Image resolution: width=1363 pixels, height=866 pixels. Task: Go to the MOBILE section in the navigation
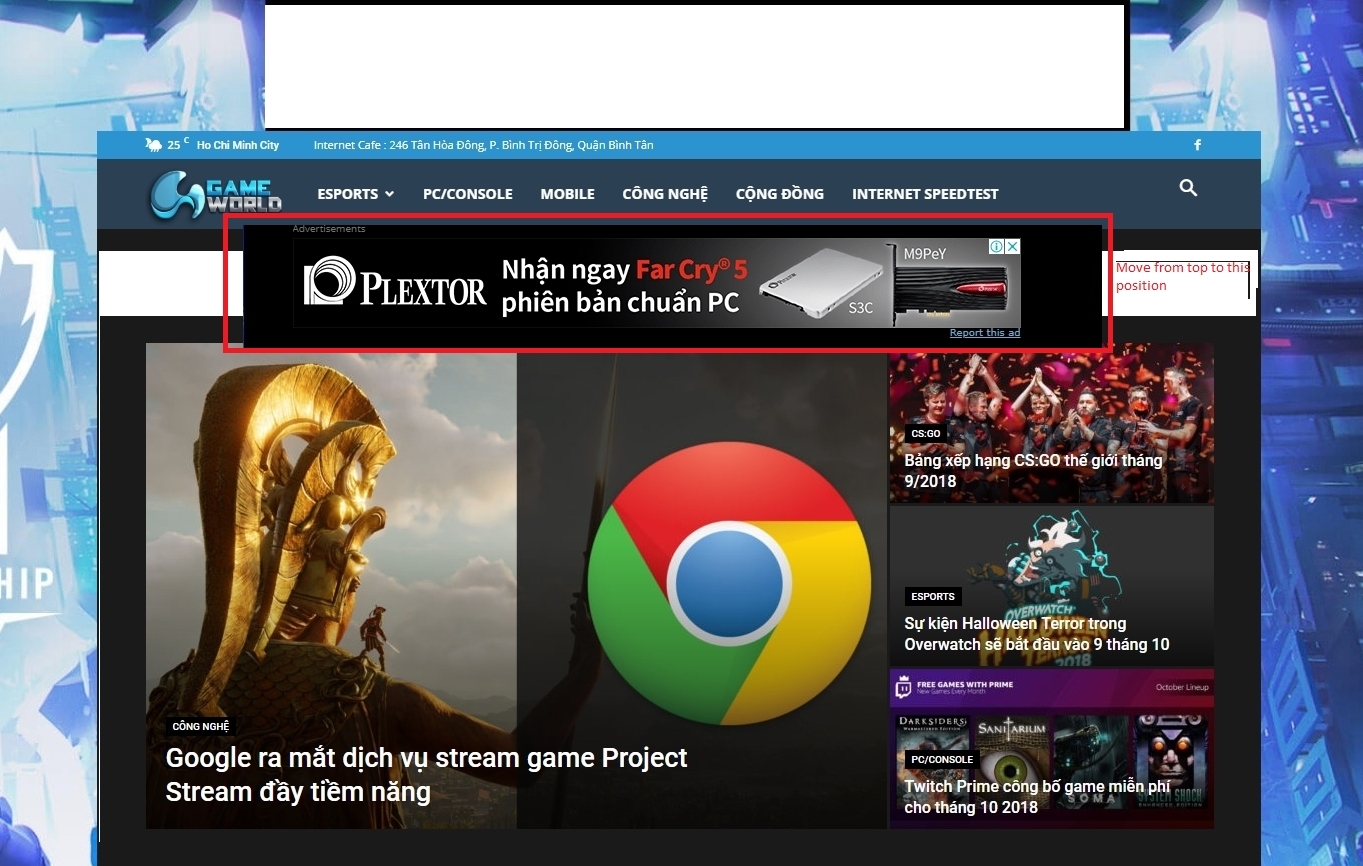pyautogui.click(x=568, y=194)
